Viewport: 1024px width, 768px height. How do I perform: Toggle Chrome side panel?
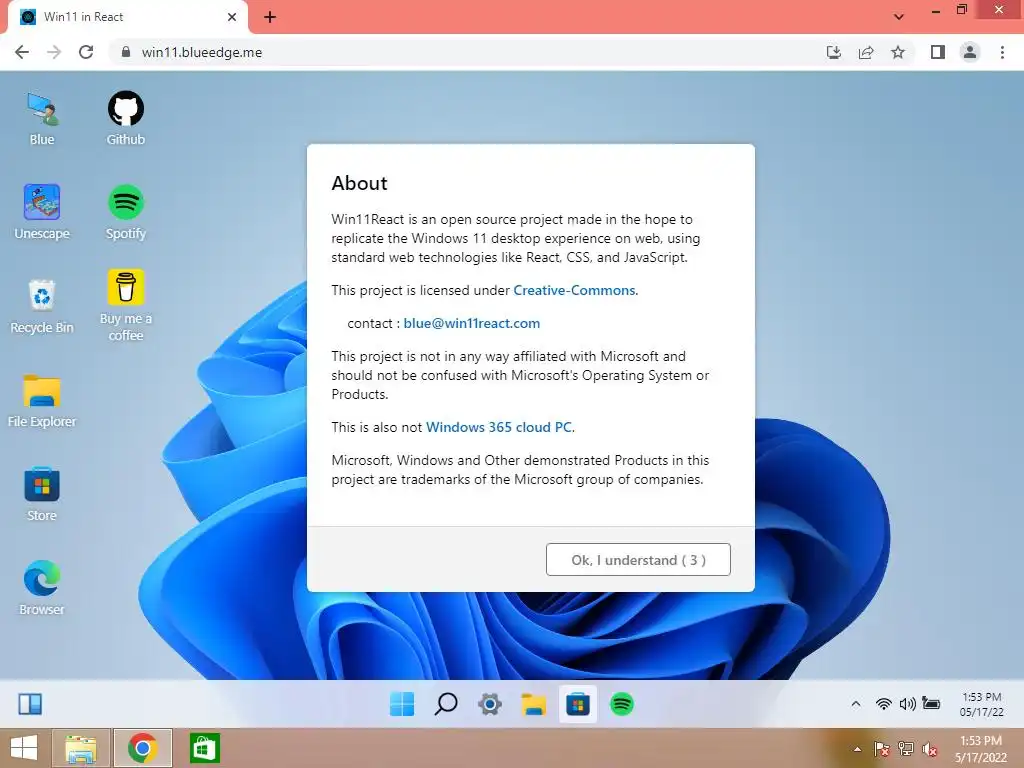[938, 52]
